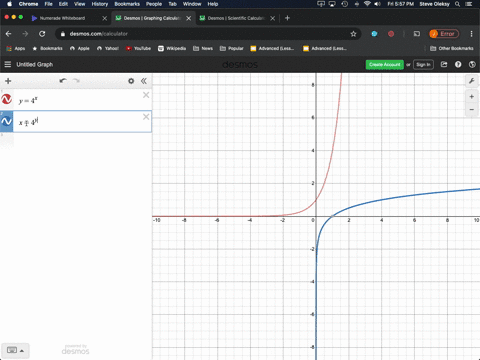Click the red extension icon

click(391, 34)
